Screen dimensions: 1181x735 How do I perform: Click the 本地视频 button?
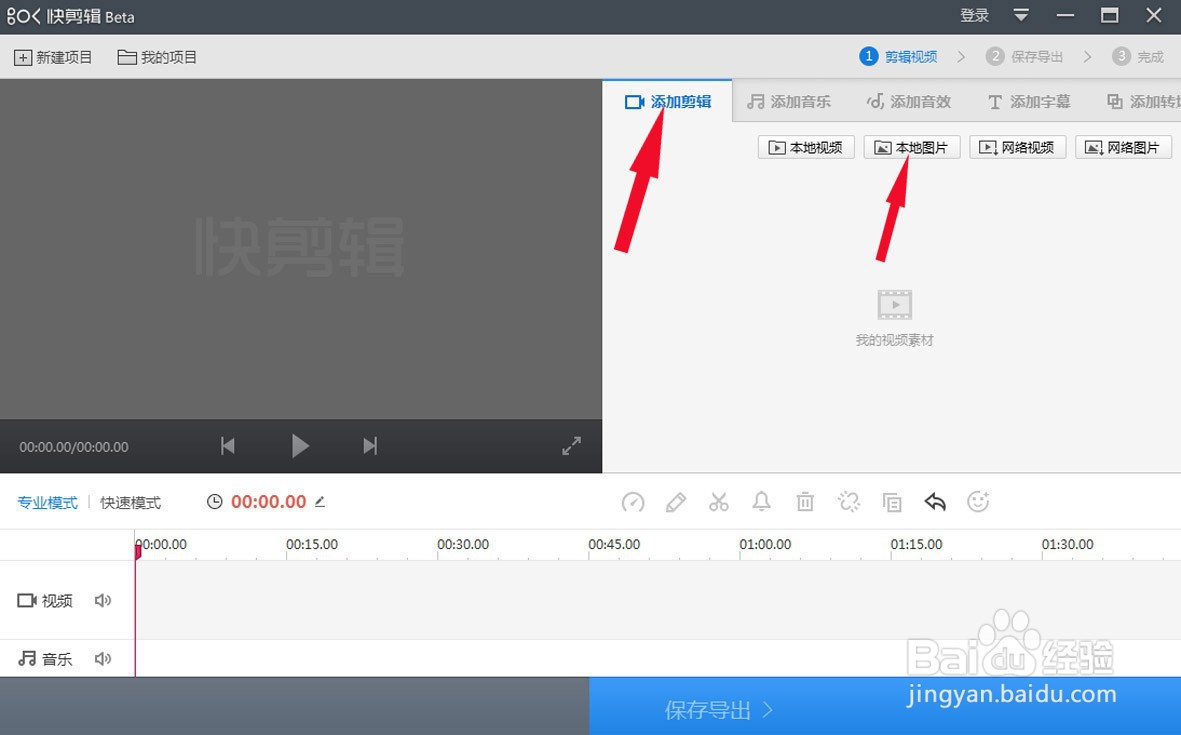coord(806,148)
